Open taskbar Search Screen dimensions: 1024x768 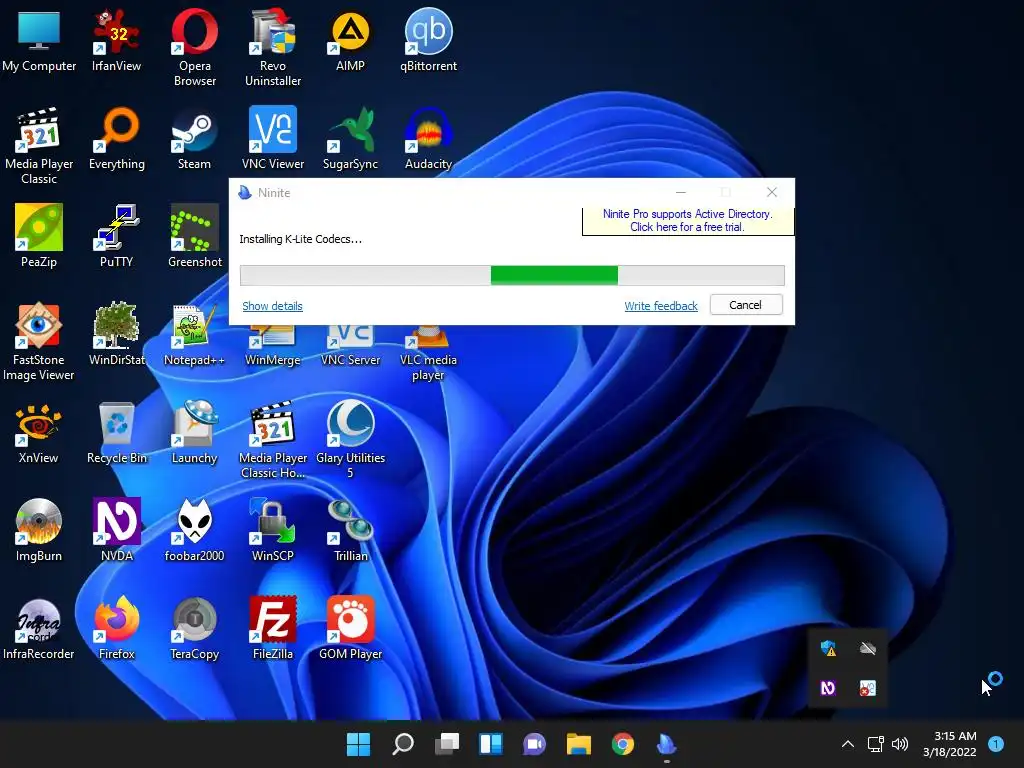403,744
